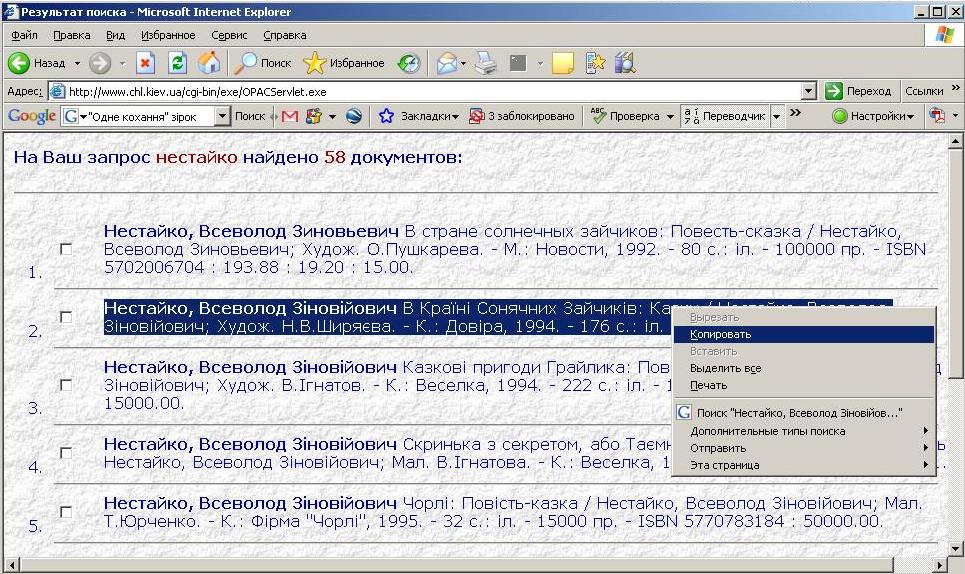
Task: Show more Google toolbar buttons chevron
Action: (796, 113)
